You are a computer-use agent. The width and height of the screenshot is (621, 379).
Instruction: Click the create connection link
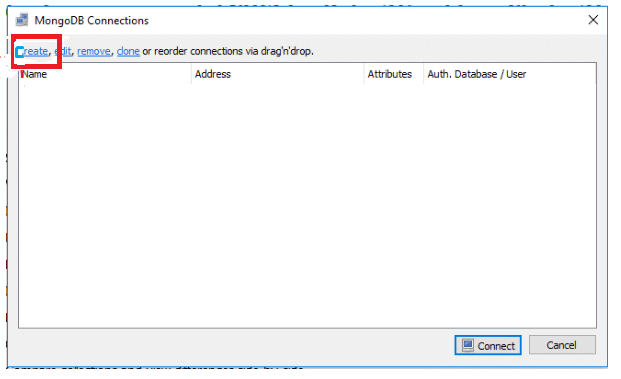[32, 51]
